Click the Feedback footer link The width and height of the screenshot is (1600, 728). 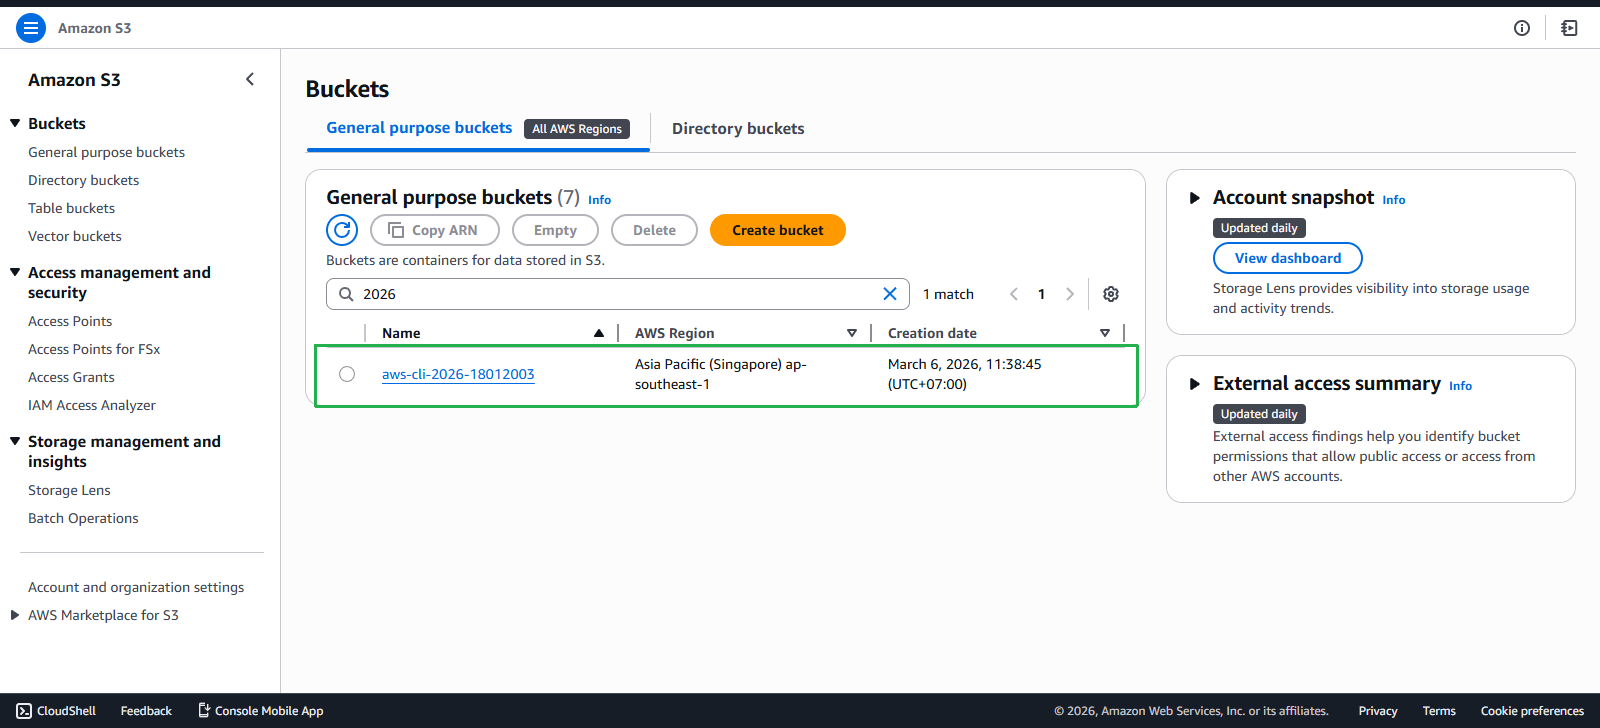146,711
